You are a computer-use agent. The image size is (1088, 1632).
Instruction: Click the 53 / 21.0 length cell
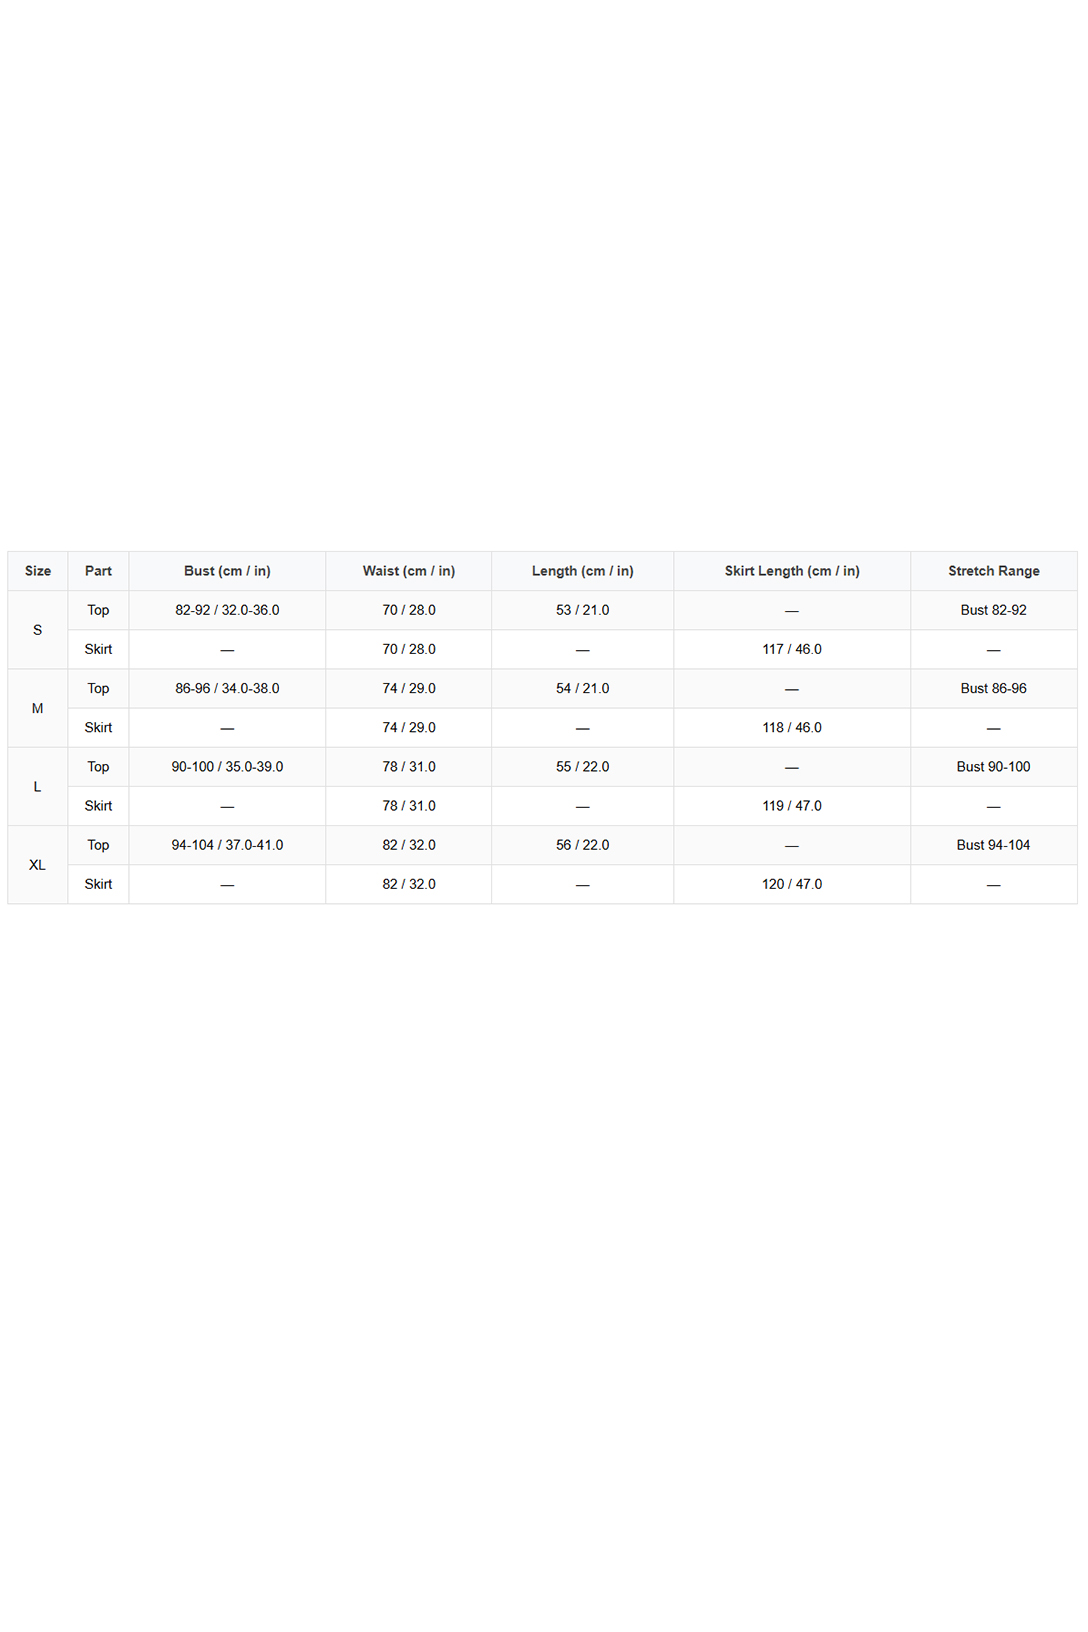(583, 610)
